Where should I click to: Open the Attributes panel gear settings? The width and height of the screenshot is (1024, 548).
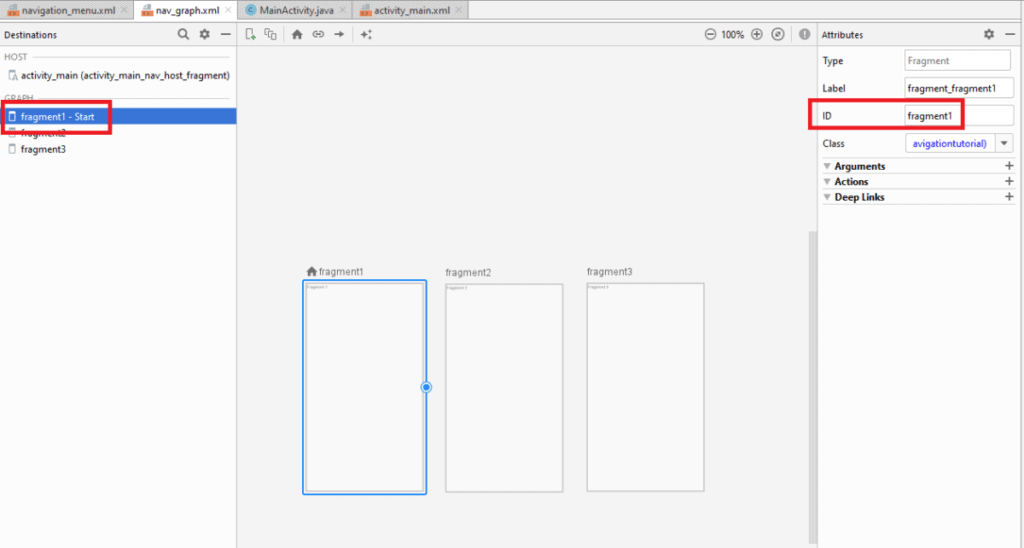(988, 34)
